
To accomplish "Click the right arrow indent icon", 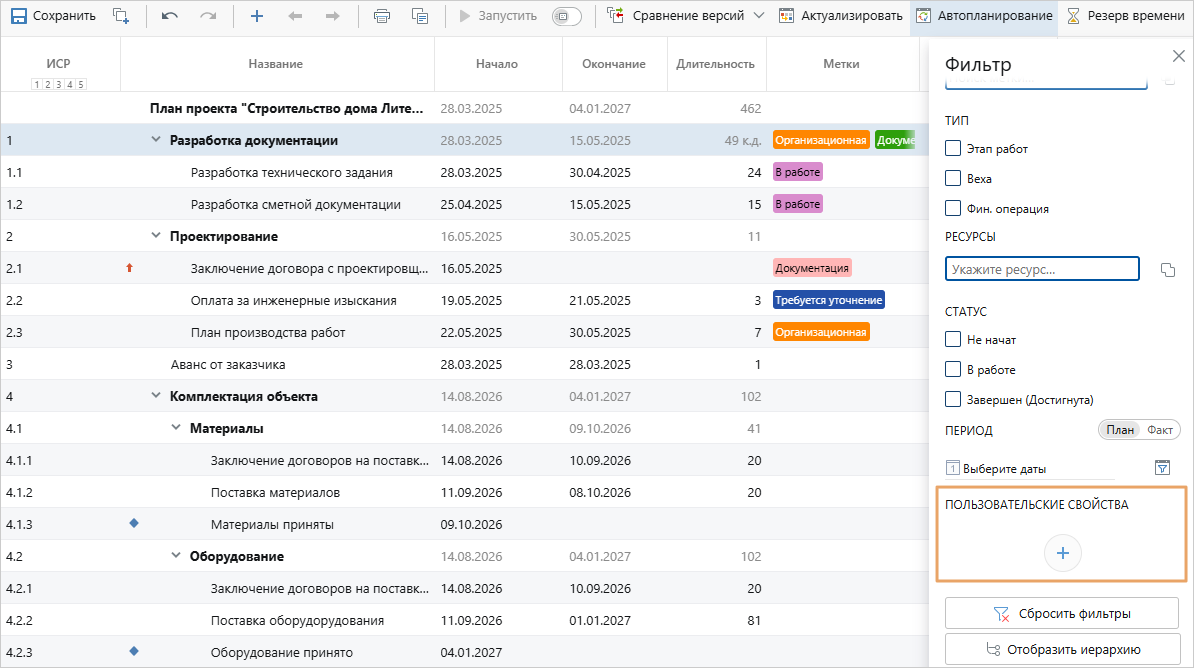I will (x=332, y=16).
